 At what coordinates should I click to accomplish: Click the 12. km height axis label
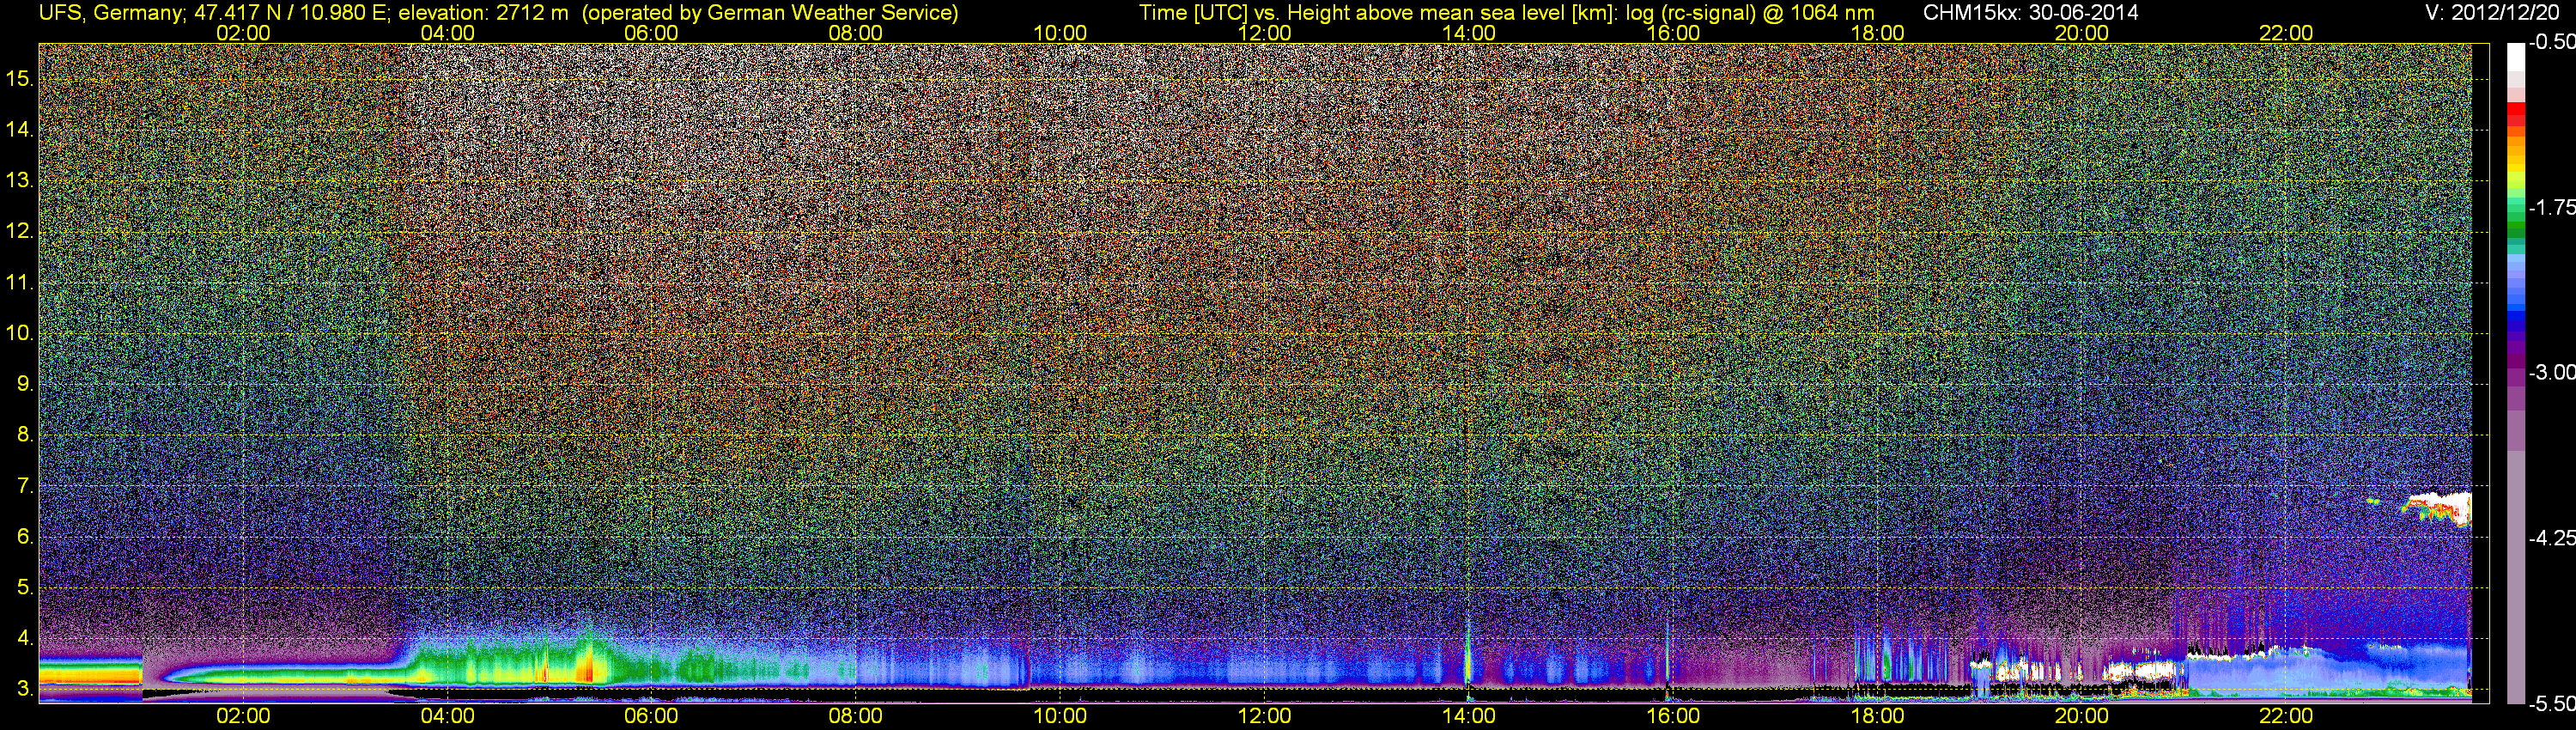(x=19, y=231)
